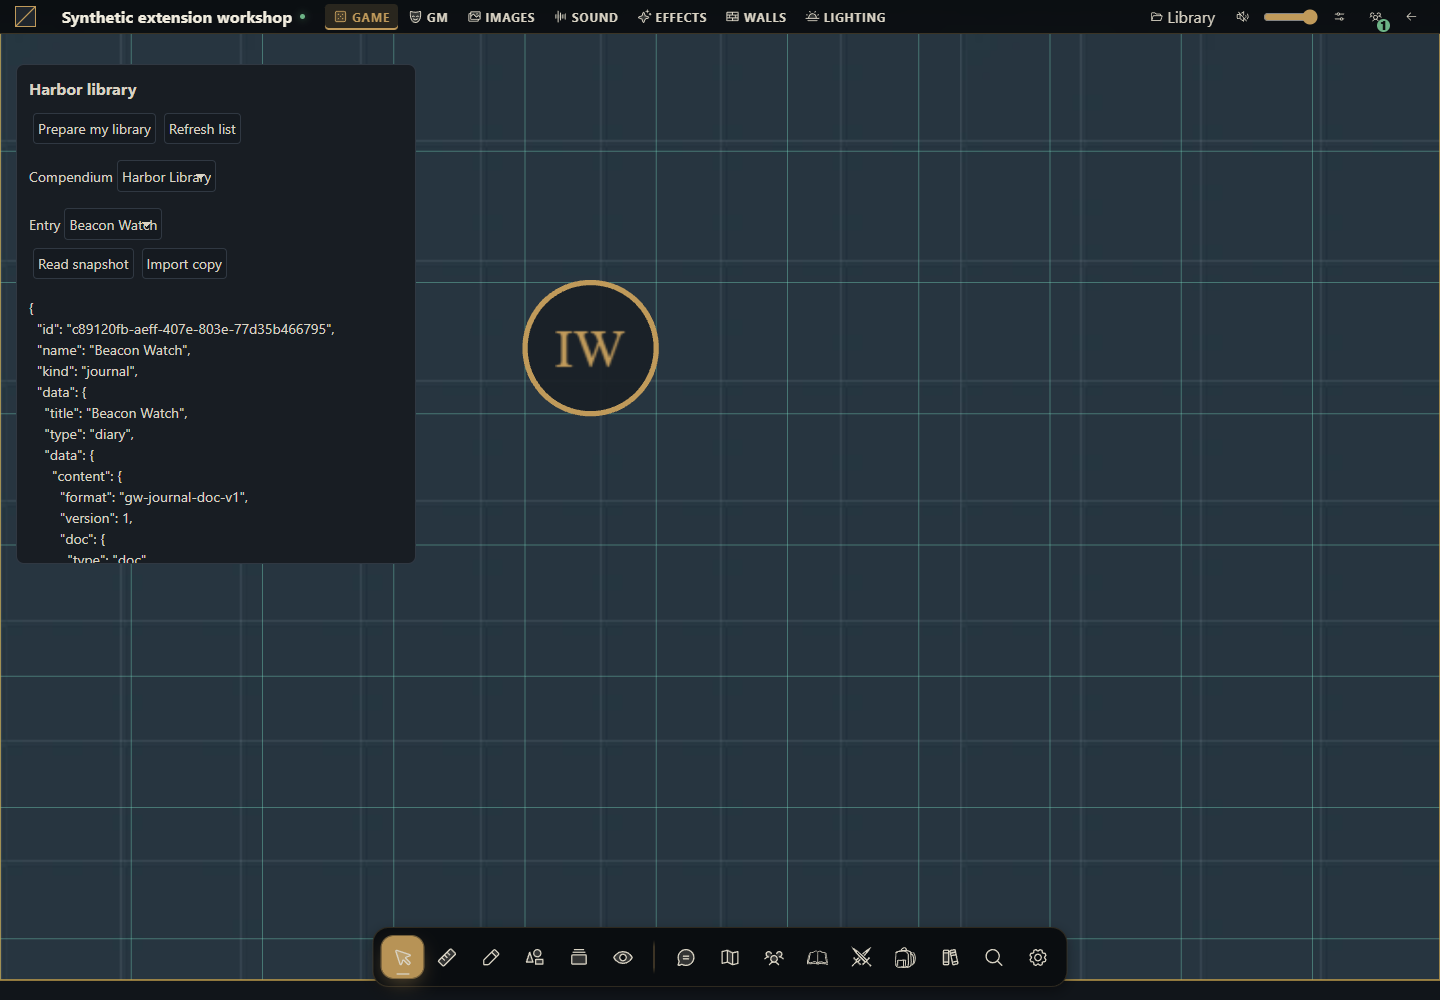Click the snapshot line "kind": "journal"
Image resolution: width=1440 pixels, height=1000 pixels.
(88, 371)
